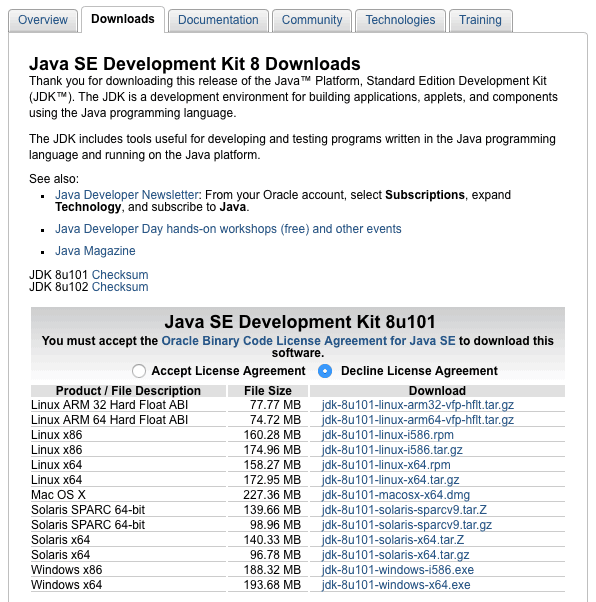Image resolution: width=596 pixels, height=602 pixels.
Task: Download jdk-8u101-linux-i586.rpm
Action: 388,435
